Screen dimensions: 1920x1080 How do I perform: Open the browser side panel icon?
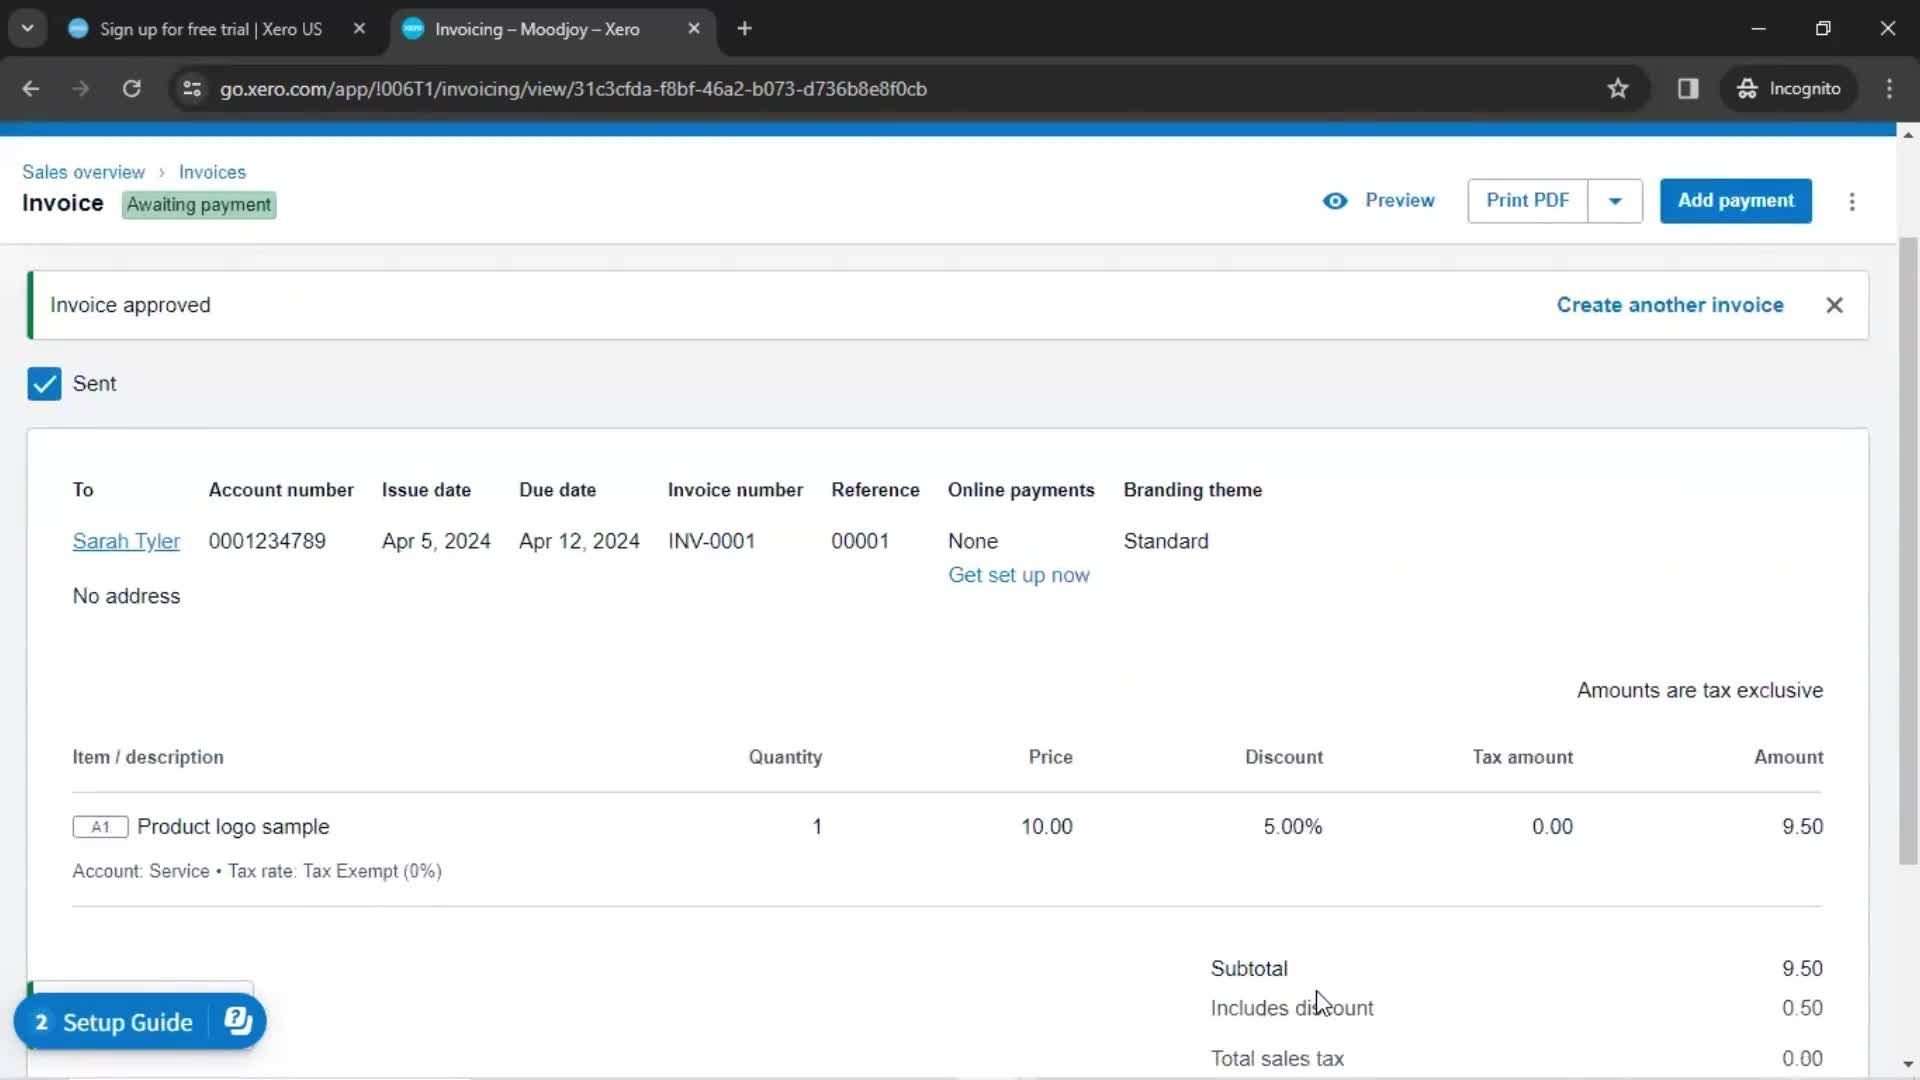click(1688, 88)
